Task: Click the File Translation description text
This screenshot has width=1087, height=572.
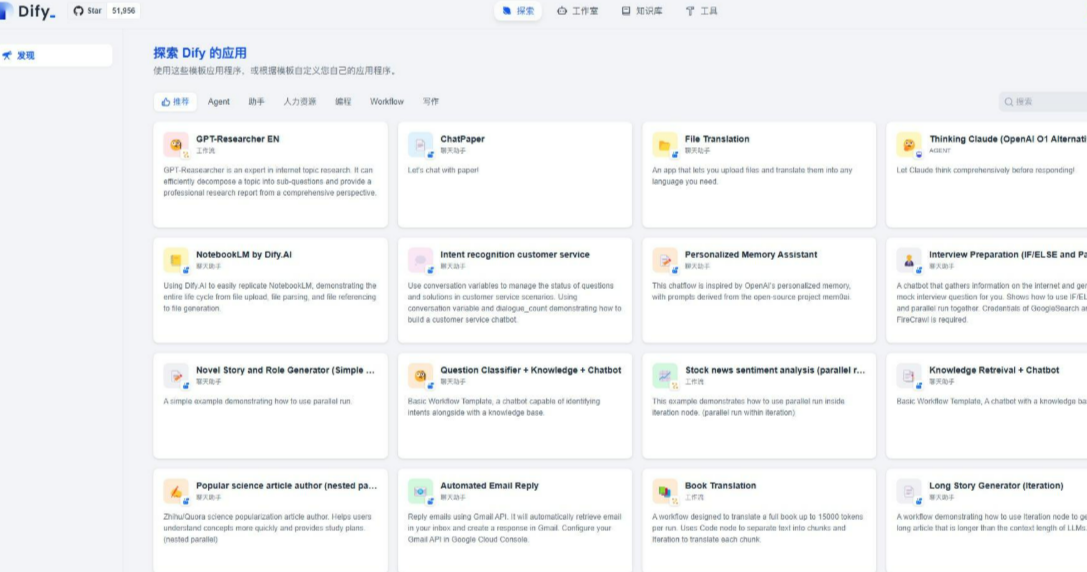Action: 752,175
